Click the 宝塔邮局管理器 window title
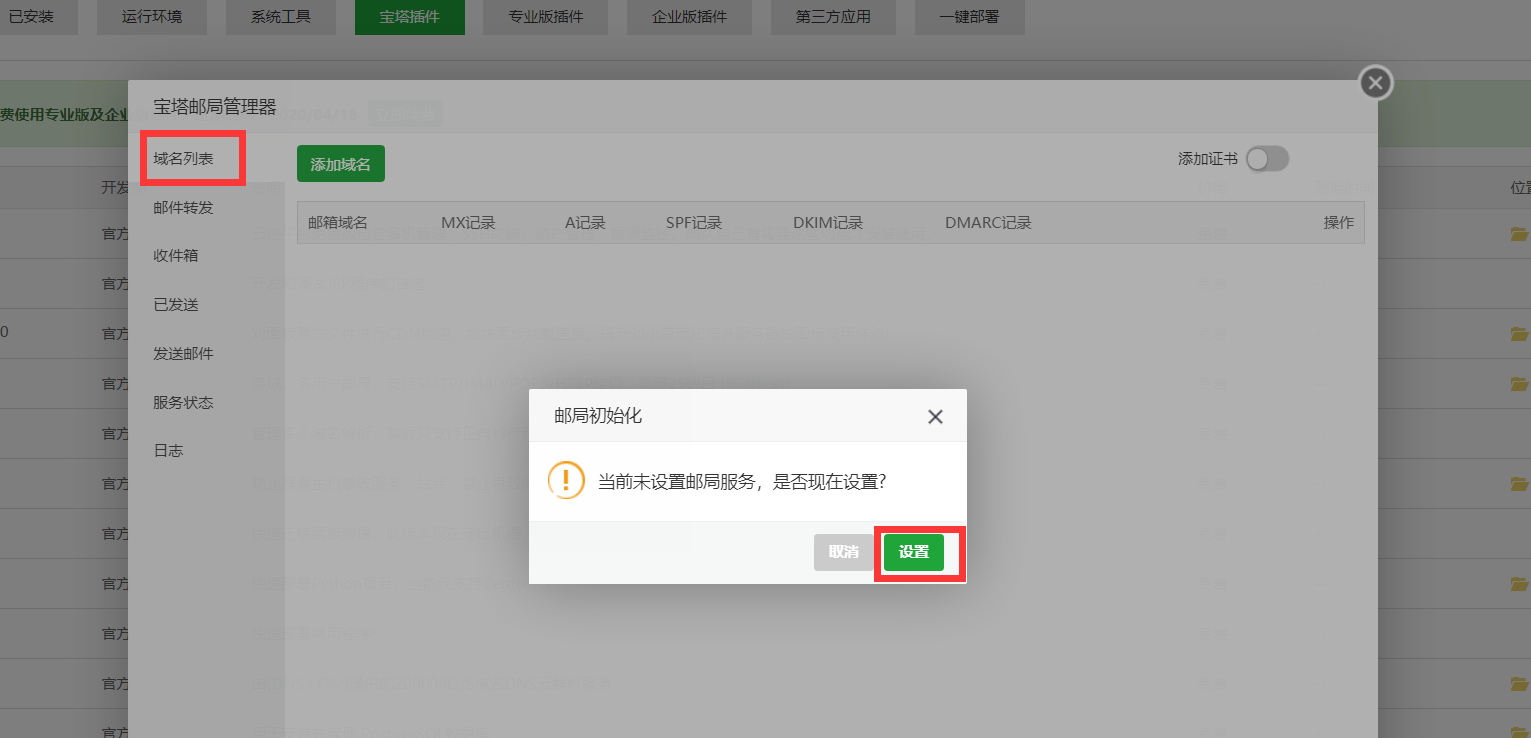 [215, 107]
